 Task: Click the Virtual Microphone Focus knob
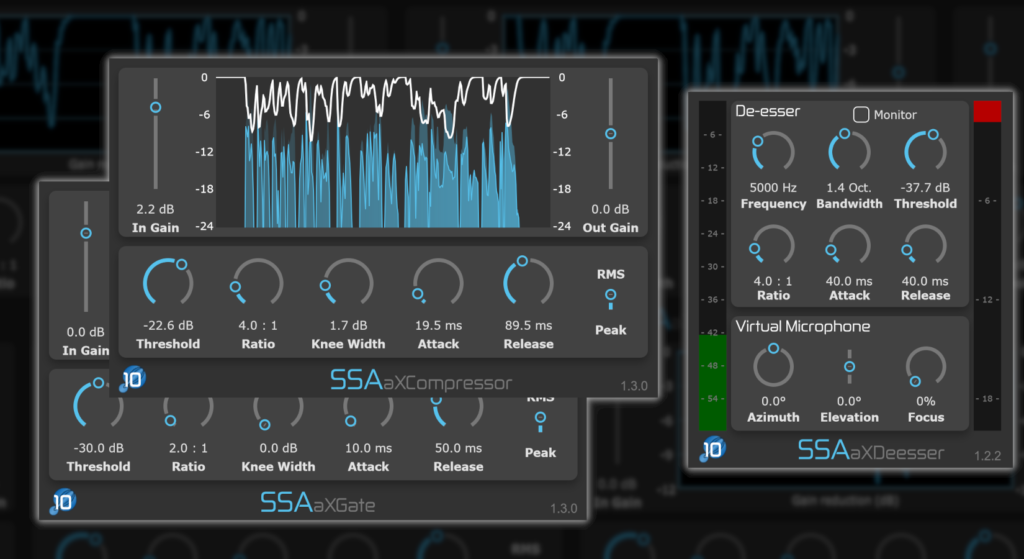click(x=925, y=366)
